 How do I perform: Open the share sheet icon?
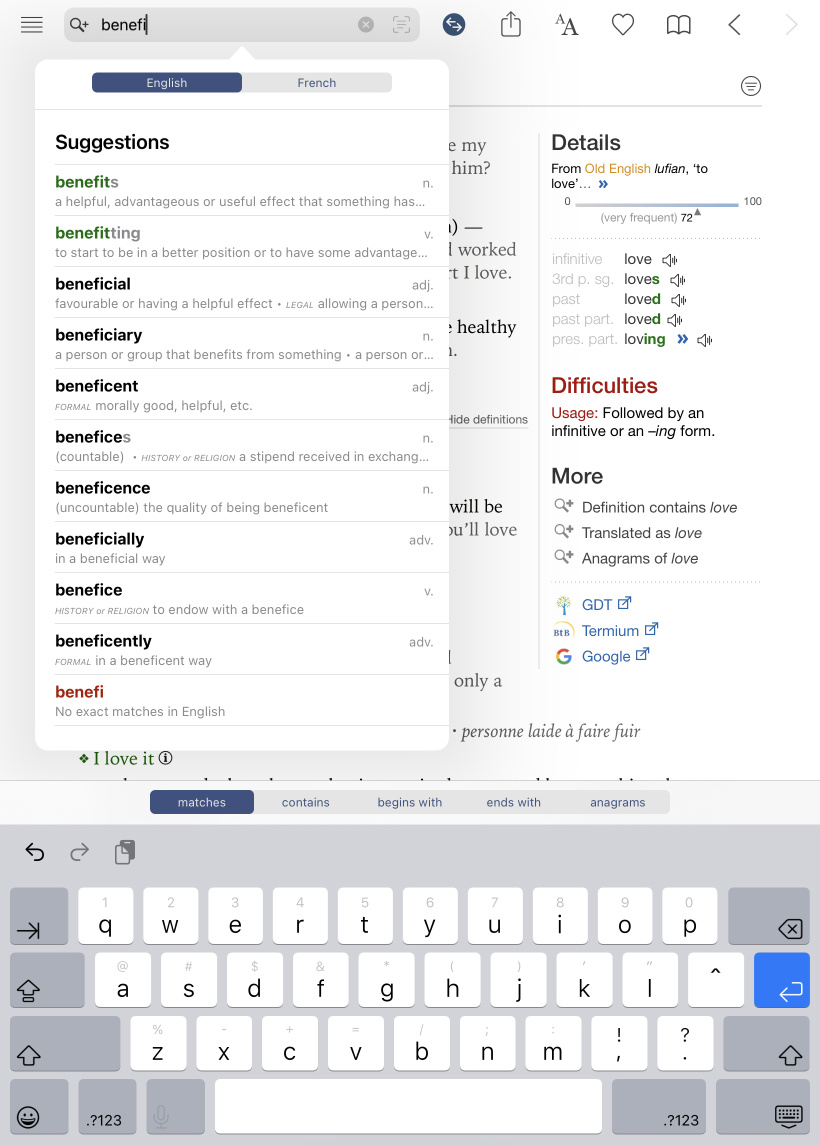pyautogui.click(x=510, y=24)
